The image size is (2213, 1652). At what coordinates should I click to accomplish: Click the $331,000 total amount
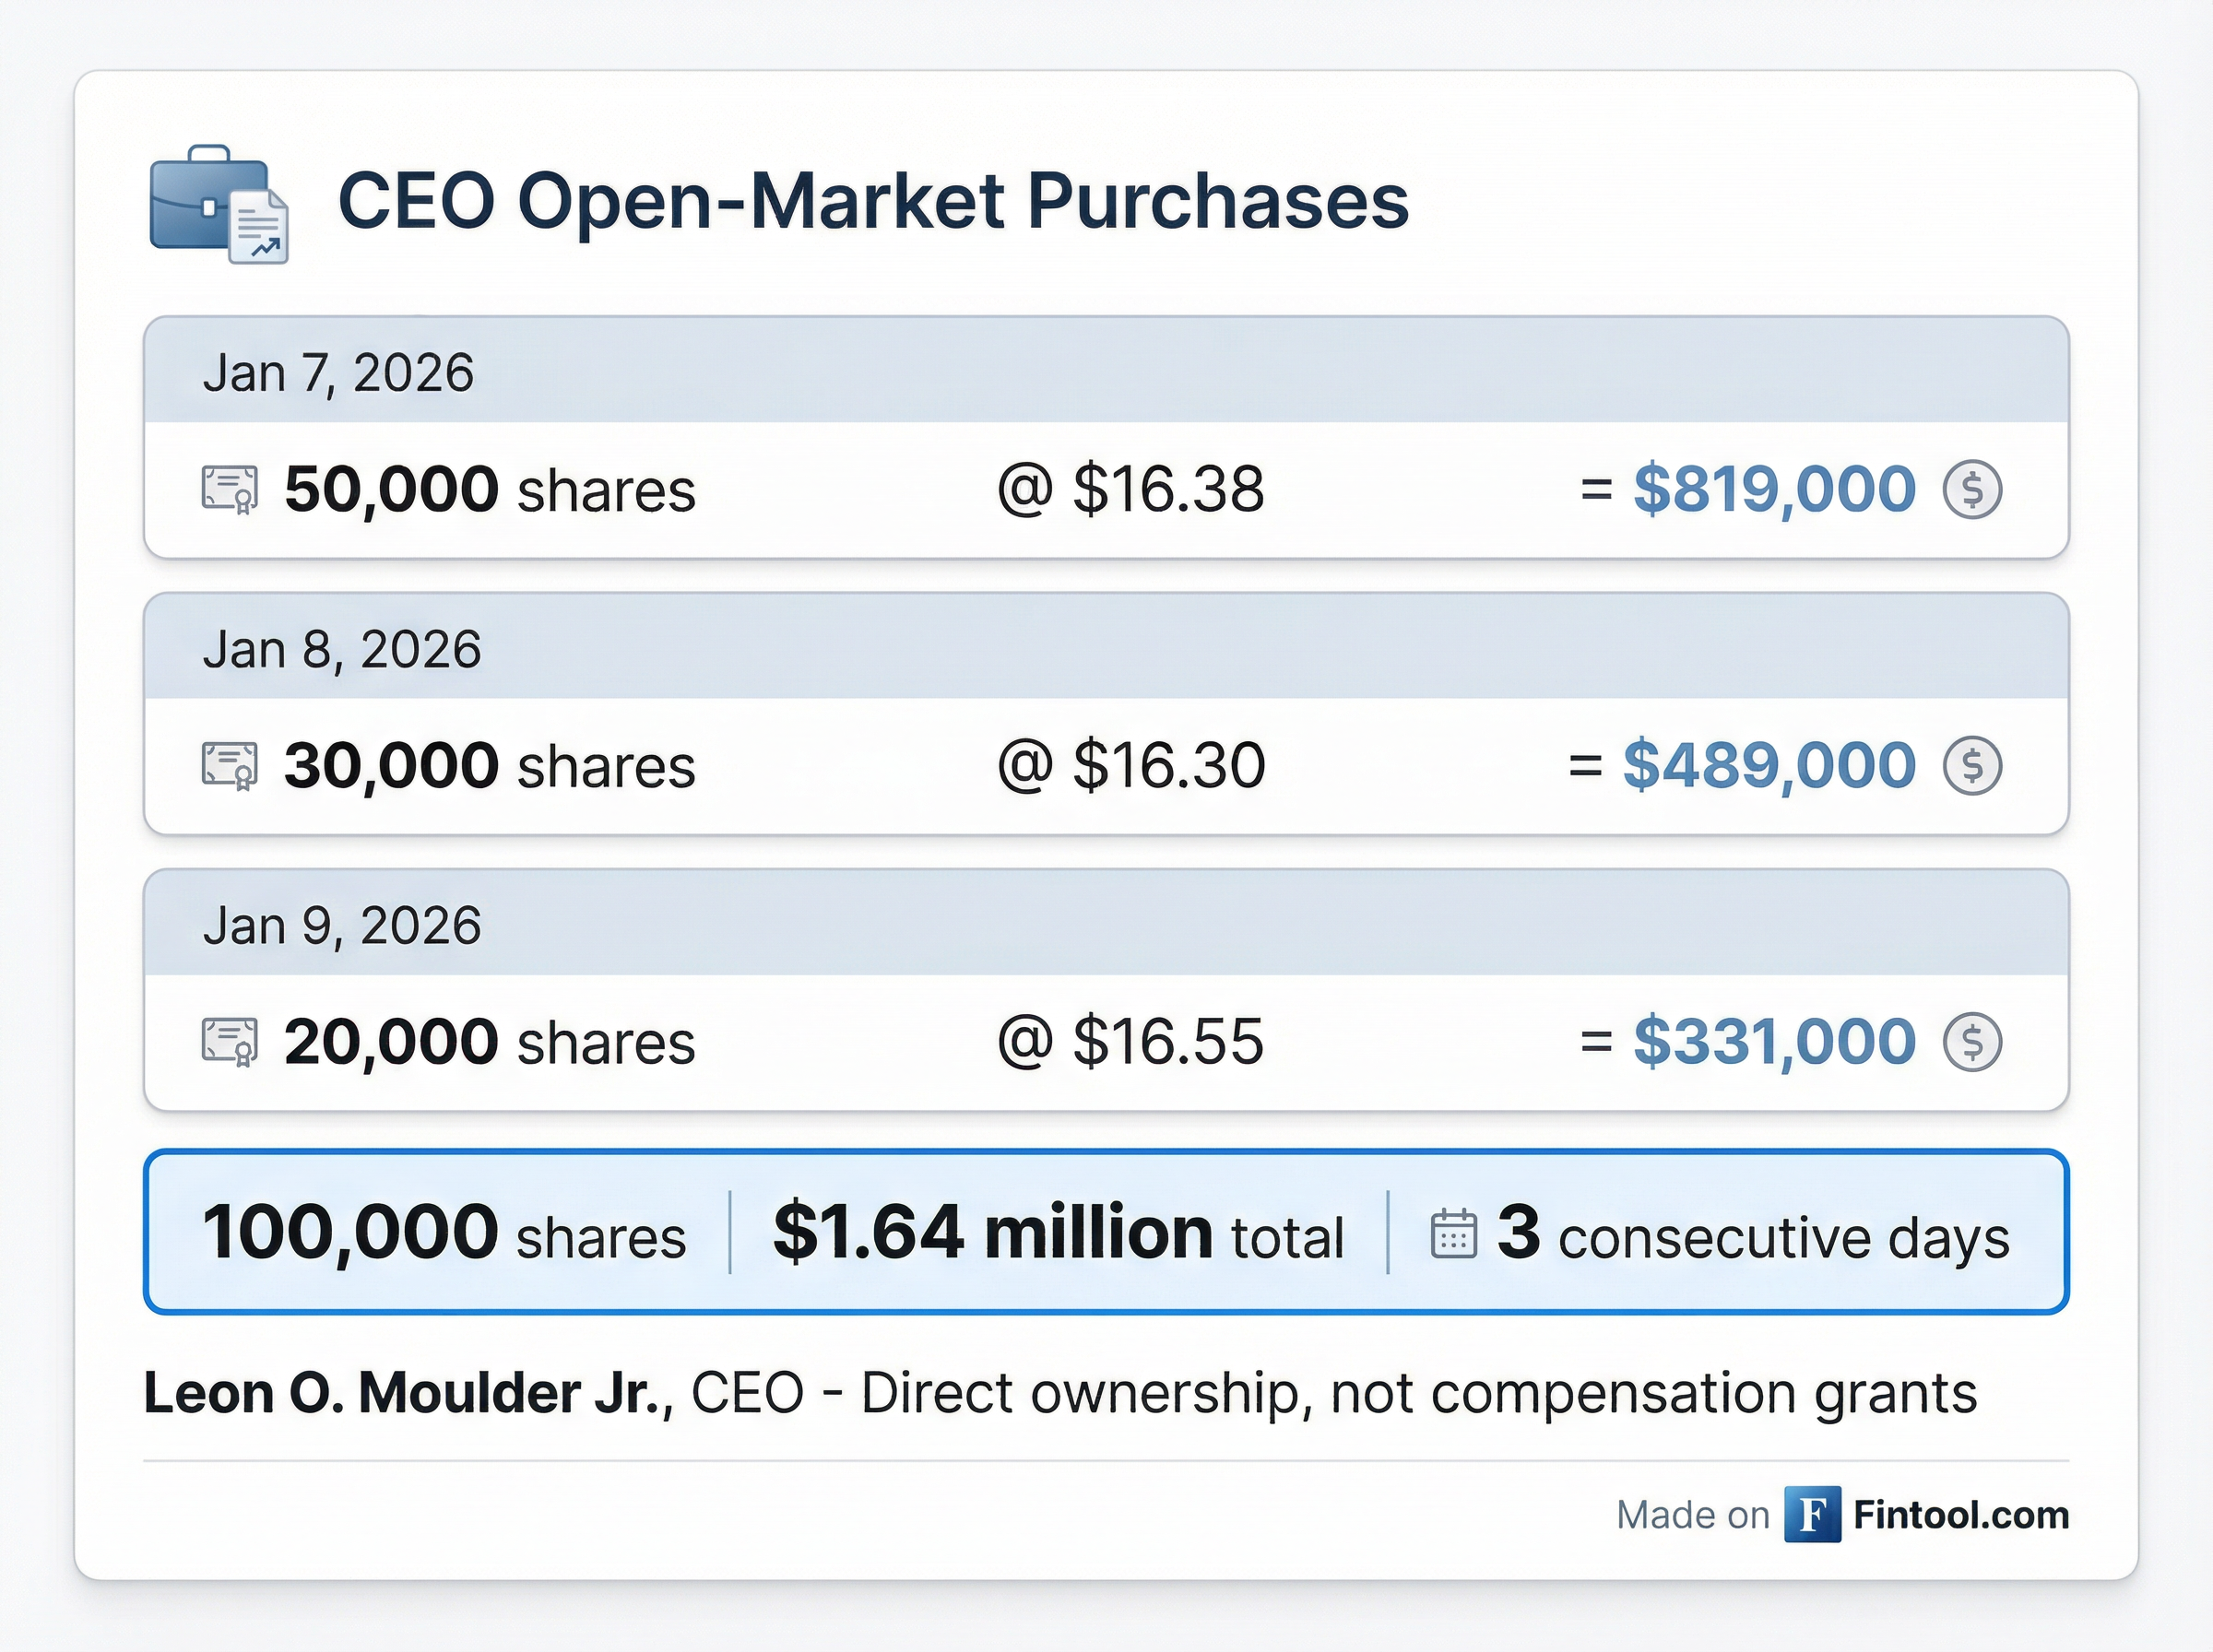pos(1773,1042)
